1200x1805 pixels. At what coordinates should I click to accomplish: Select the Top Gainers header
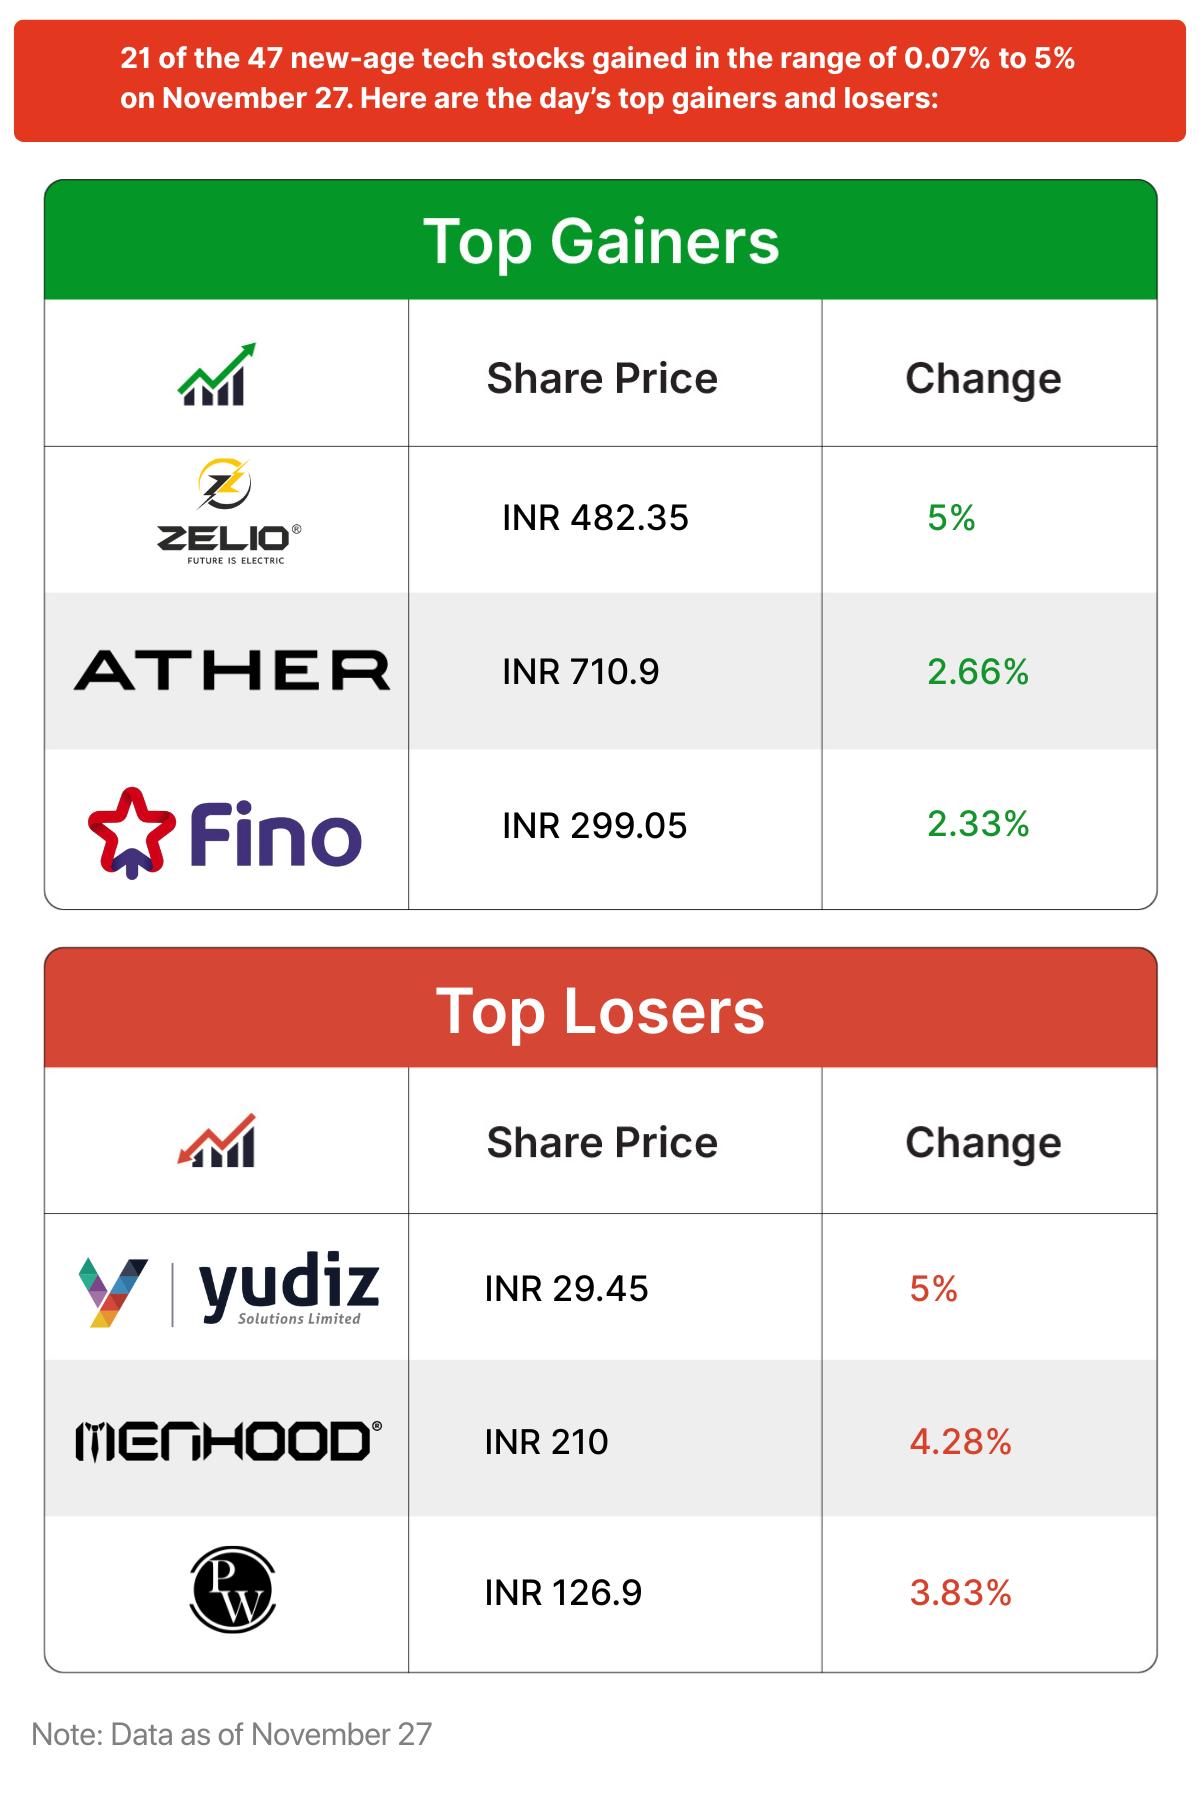(600, 241)
